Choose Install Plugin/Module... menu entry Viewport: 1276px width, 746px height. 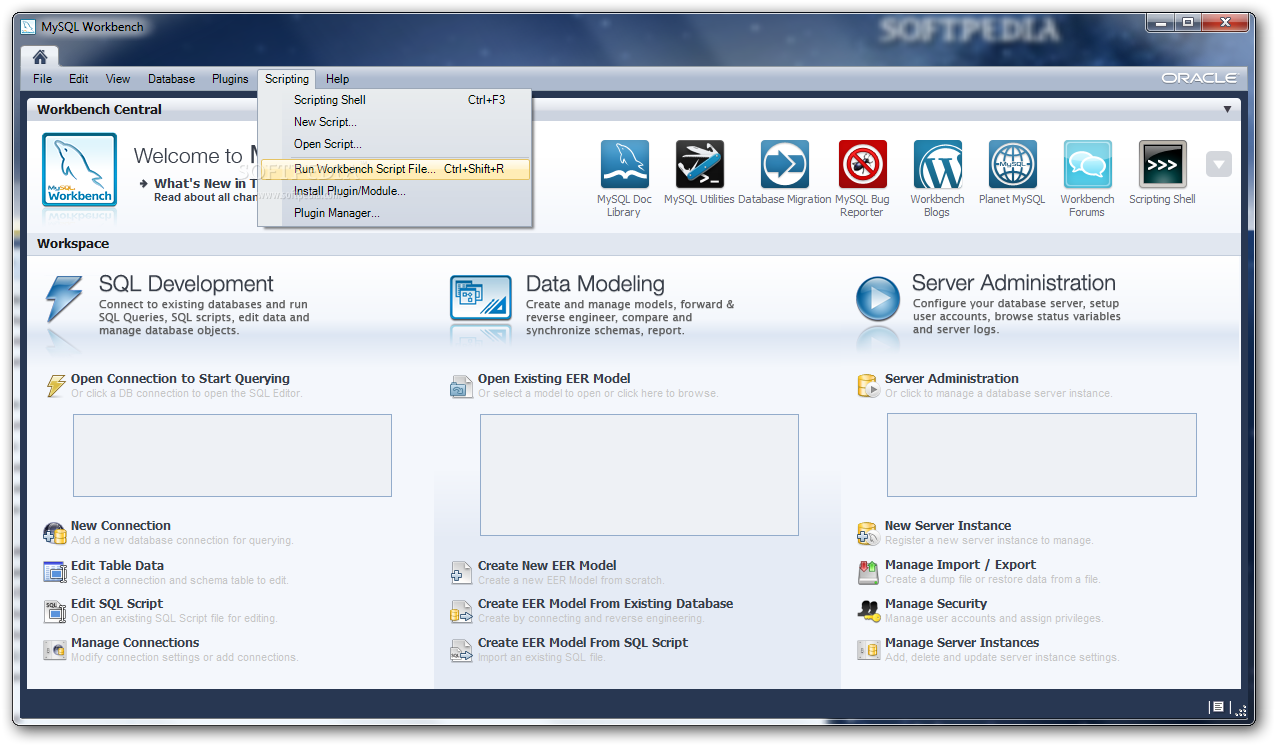click(395, 191)
